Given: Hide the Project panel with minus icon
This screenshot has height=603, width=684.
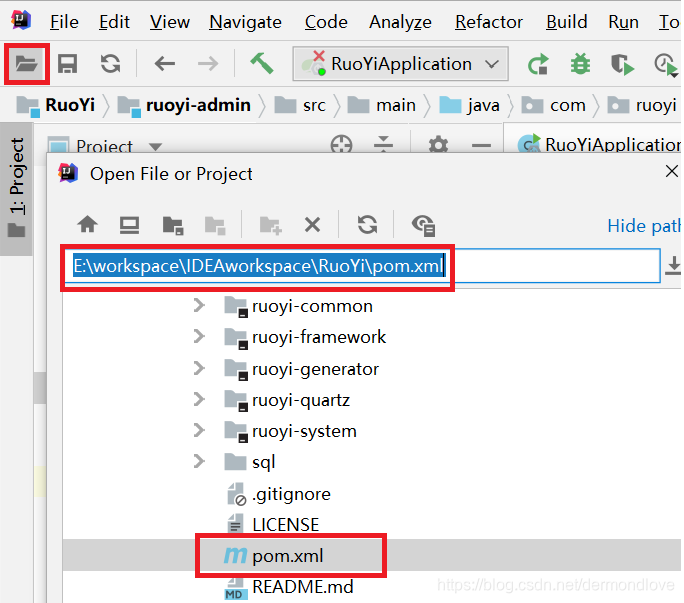Looking at the screenshot, I should tap(481, 145).
